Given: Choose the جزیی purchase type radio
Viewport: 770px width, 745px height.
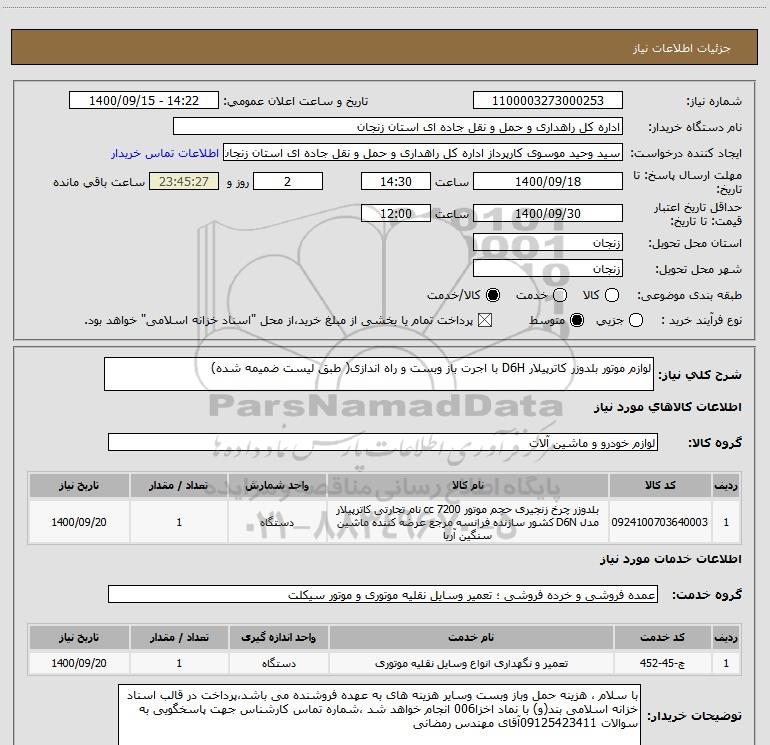Looking at the screenshot, I should 636,321.
